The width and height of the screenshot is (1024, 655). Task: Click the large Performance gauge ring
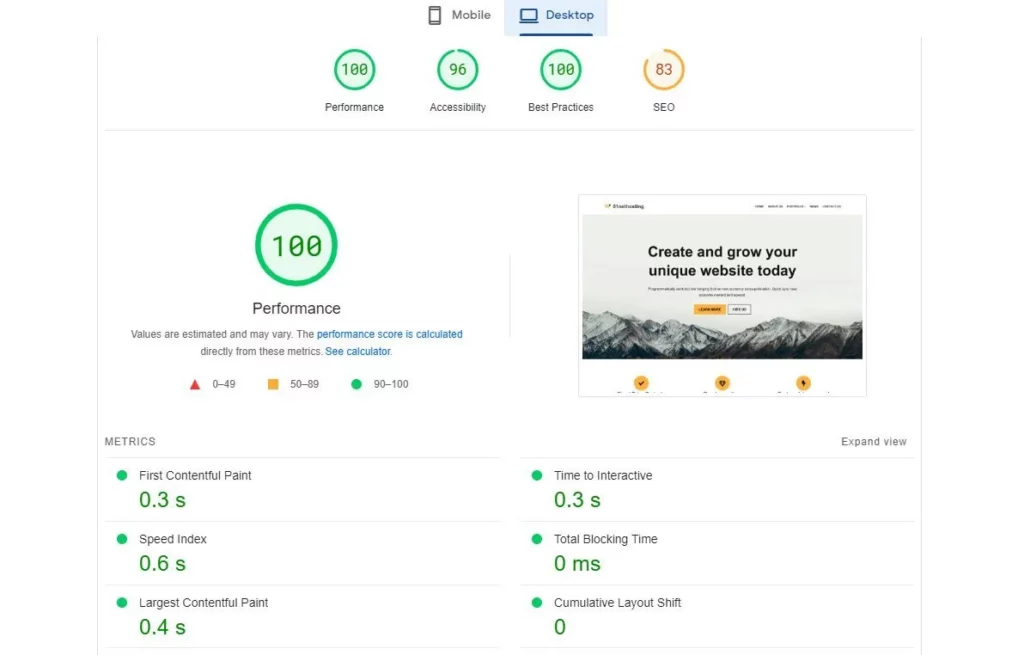296,244
